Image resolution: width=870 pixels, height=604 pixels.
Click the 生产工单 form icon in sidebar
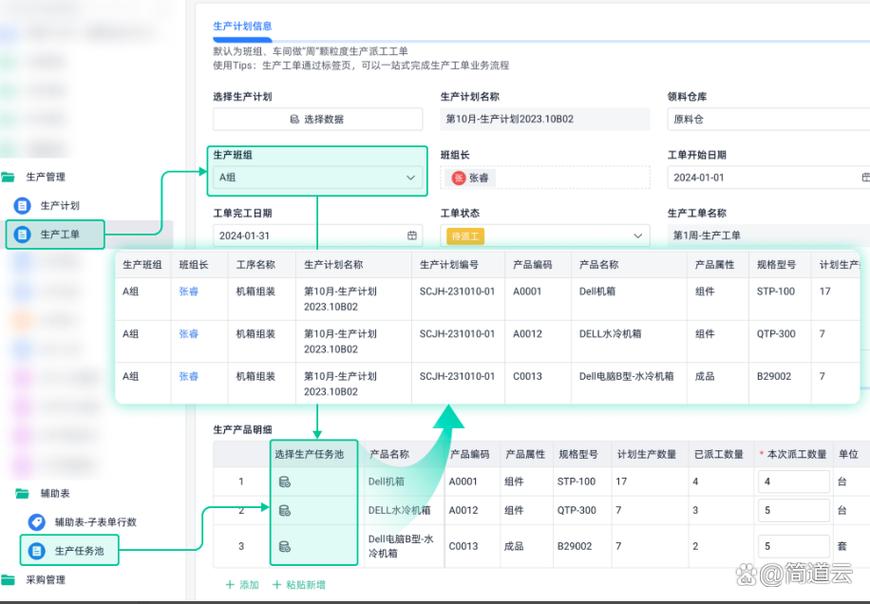(x=22, y=234)
